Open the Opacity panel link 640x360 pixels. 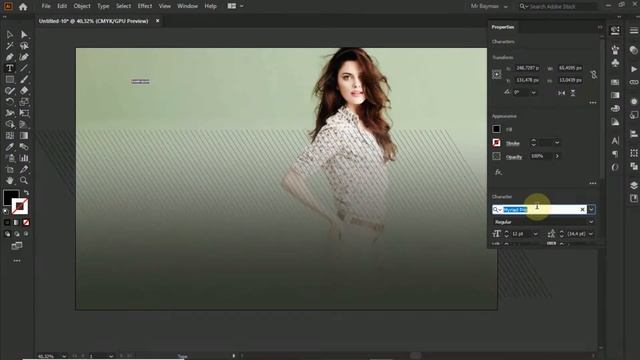(514, 157)
